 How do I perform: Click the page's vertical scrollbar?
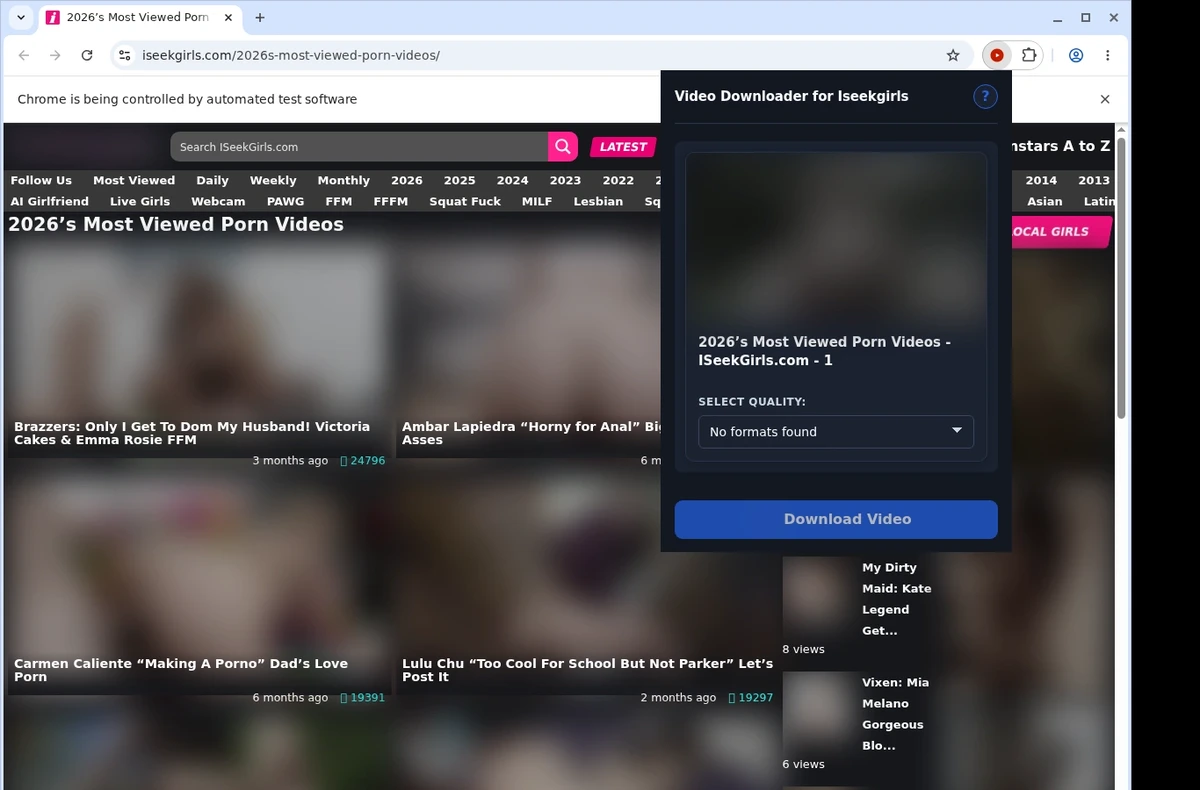(1121, 280)
